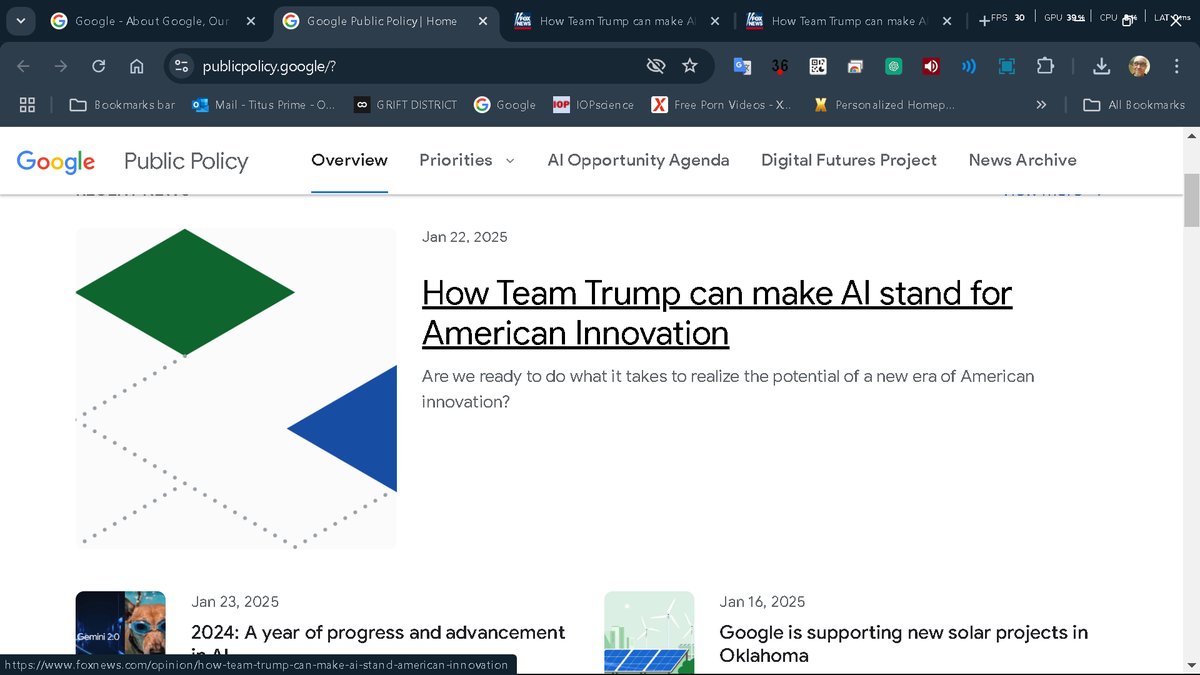The image size is (1200, 675).
Task: Open the All Bookmarks folder
Action: click(x=1135, y=104)
